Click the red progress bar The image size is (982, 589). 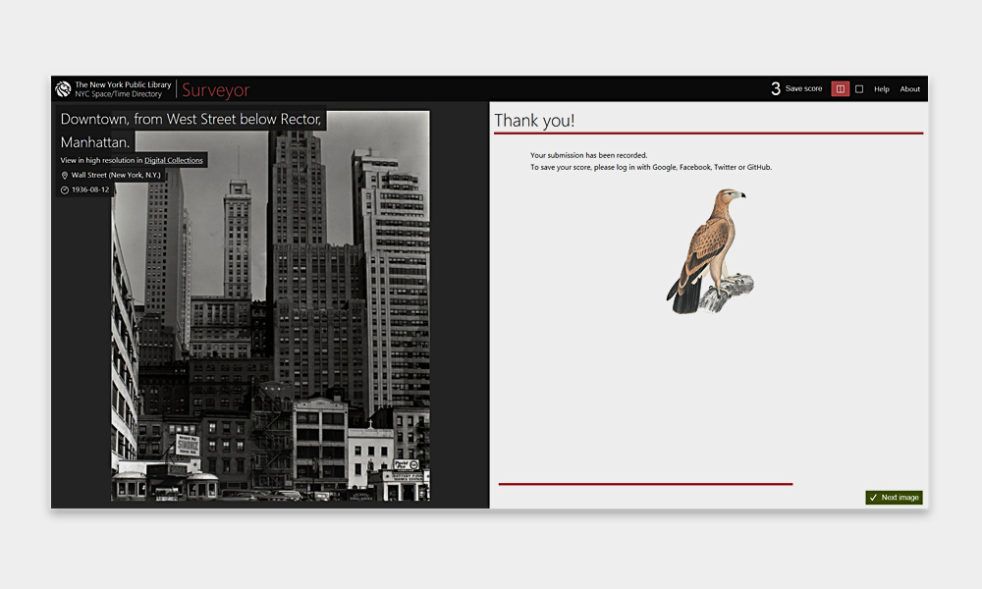coord(645,484)
